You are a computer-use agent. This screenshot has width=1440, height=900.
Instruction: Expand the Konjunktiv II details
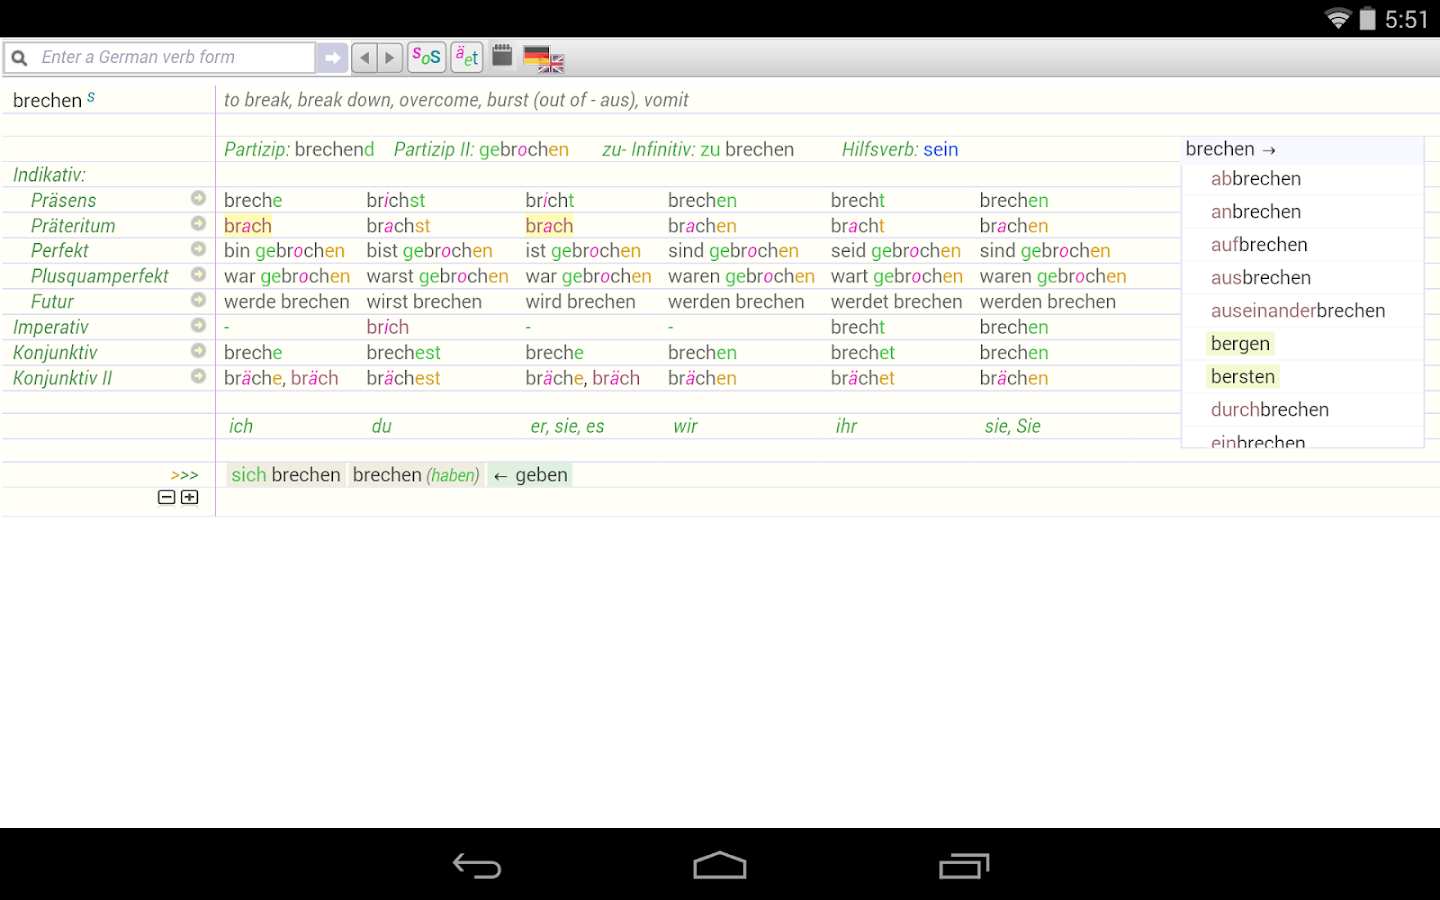click(198, 377)
